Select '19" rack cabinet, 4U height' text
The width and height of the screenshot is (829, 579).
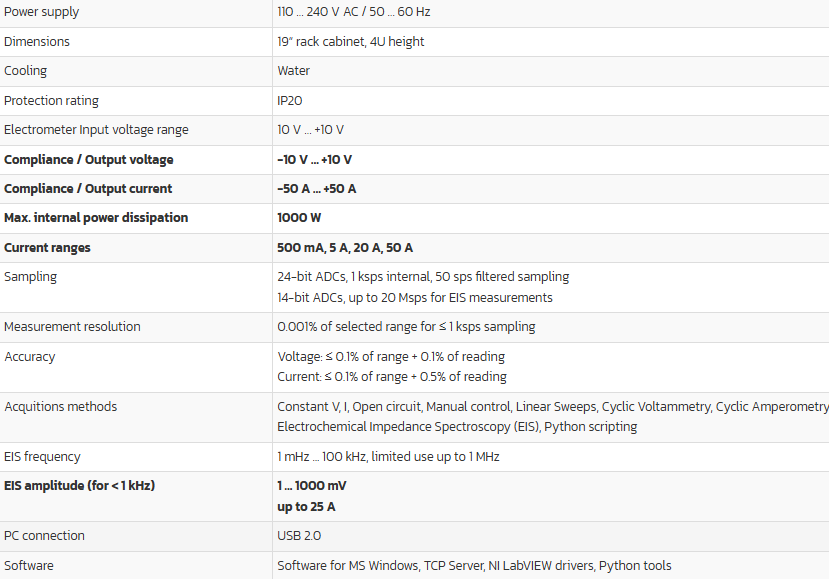click(x=351, y=41)
